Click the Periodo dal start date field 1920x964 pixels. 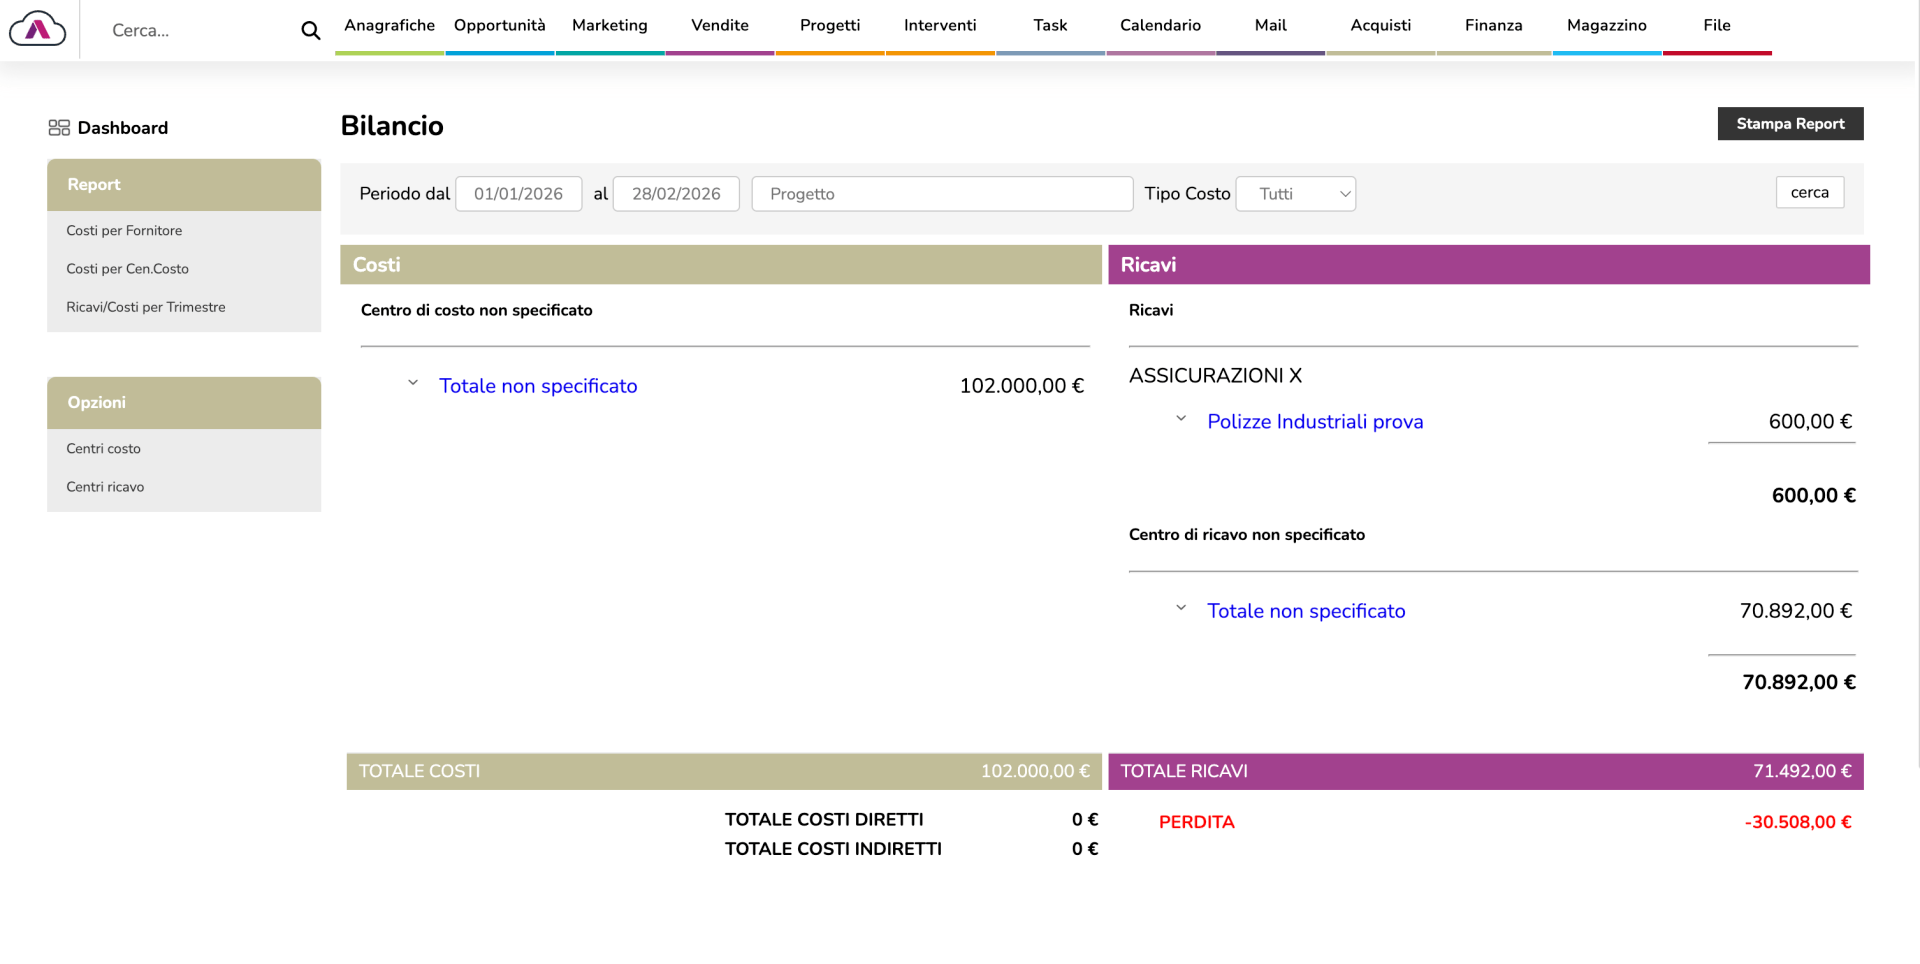point(518,194)
